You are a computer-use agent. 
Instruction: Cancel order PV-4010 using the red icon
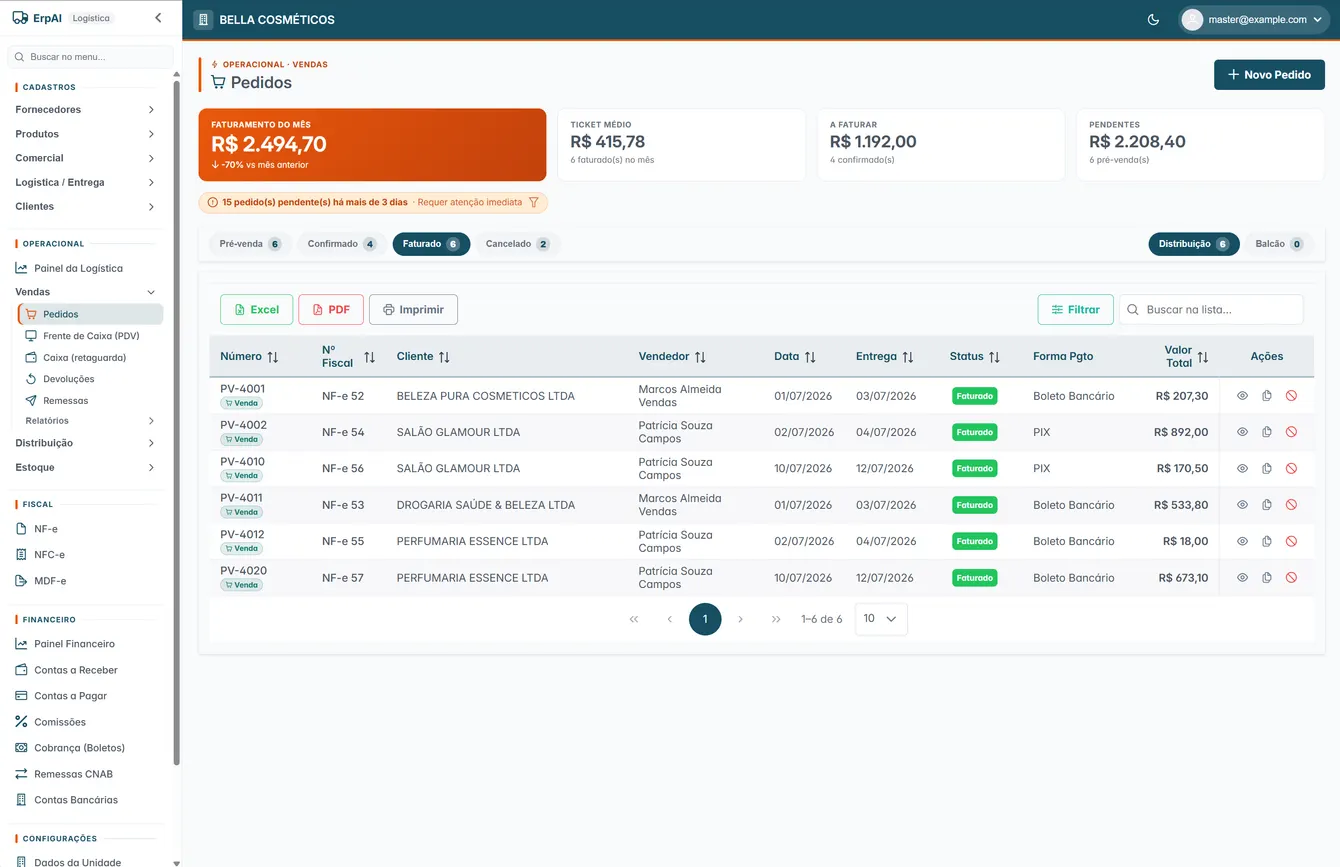tap(1291, 468)
